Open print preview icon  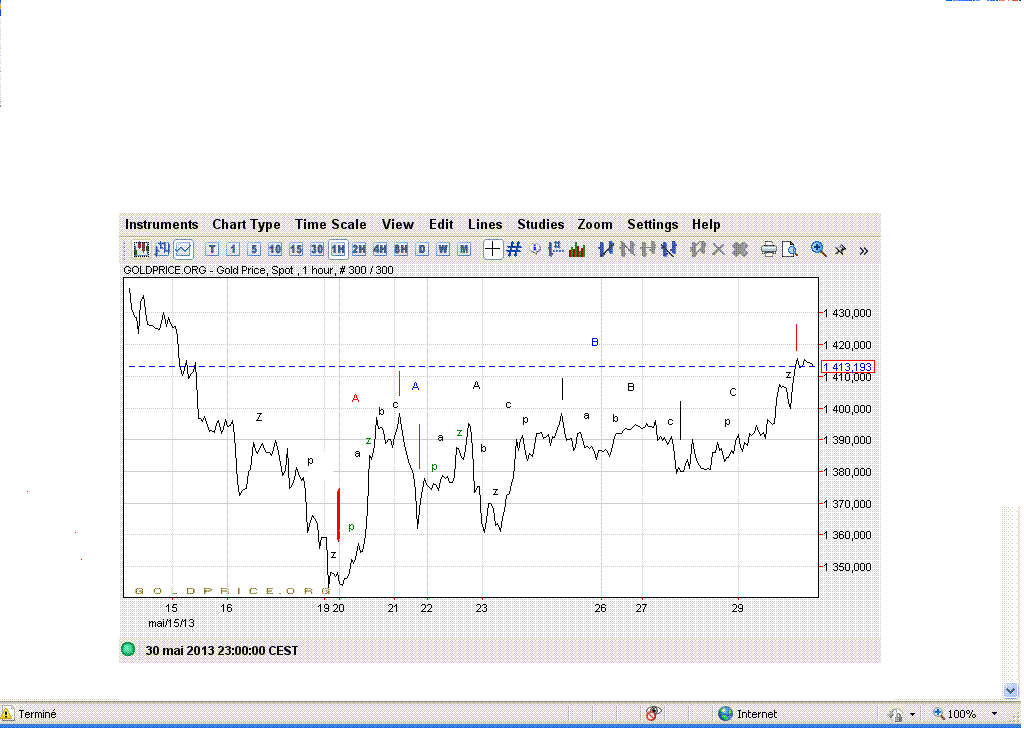point(790,249)
